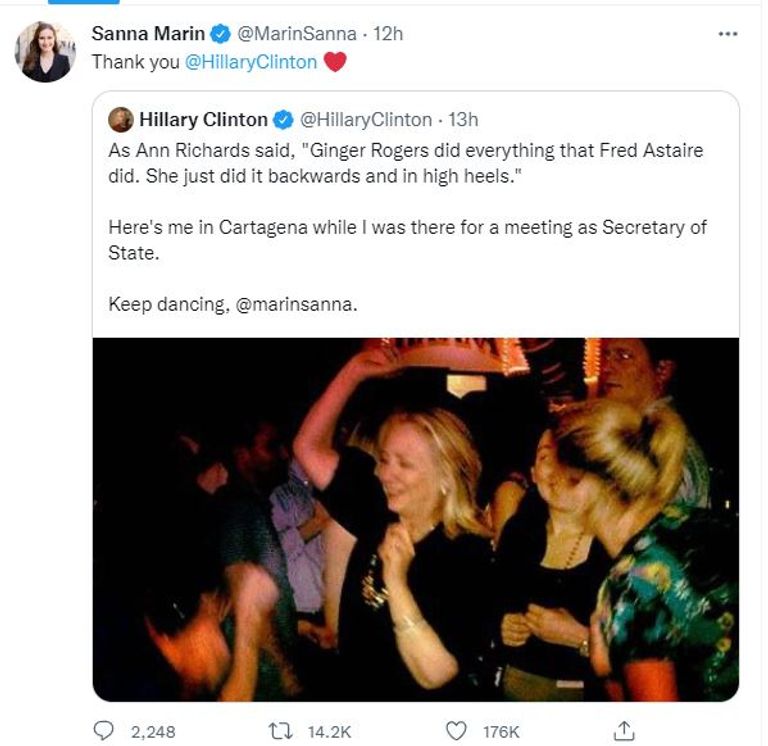The image size is (768, 746).
Task: Click the reply speech bubble icon
Action: [103, 732]
